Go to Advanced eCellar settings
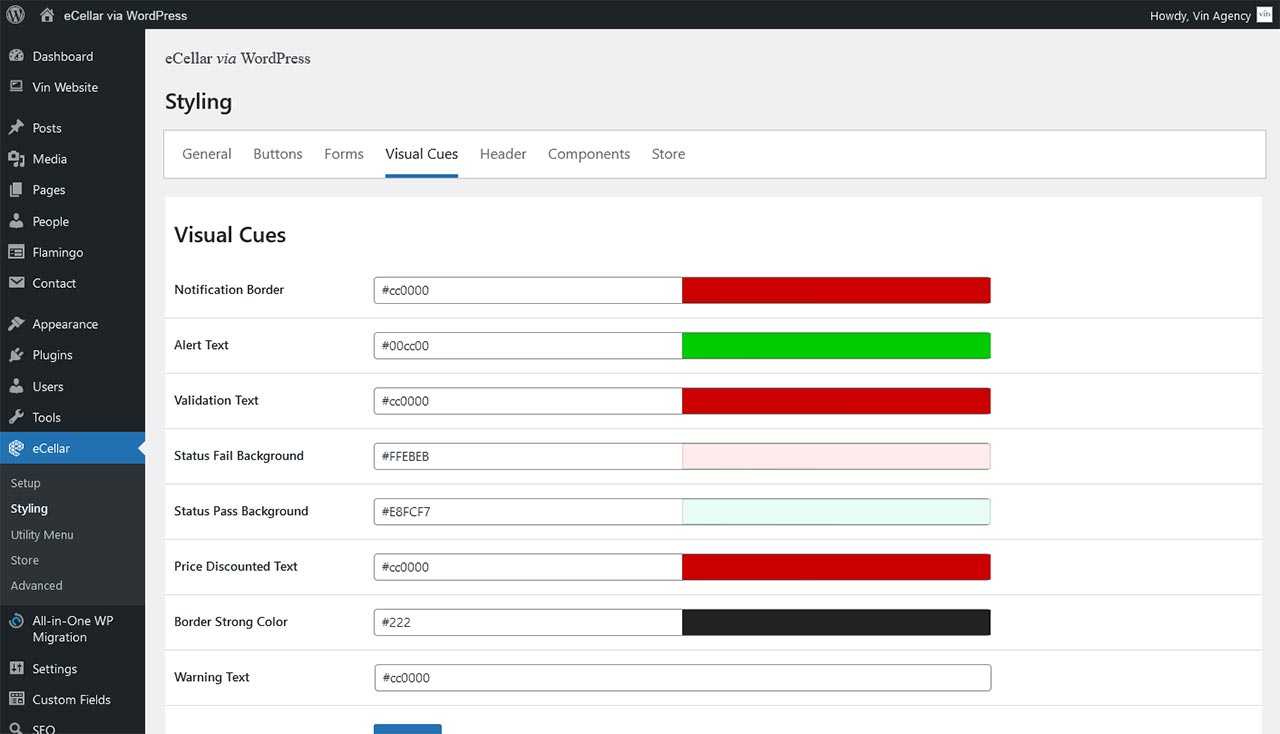 pos(36,586)
